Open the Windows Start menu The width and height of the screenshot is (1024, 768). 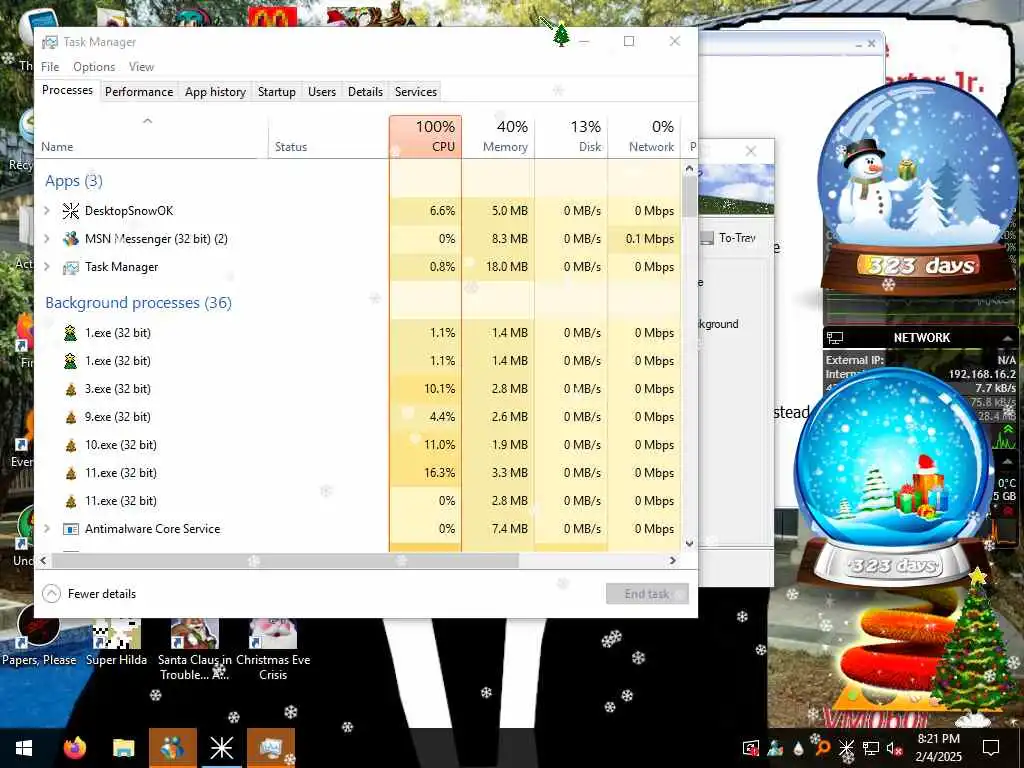pyautogui.click(x=24, y=748)
